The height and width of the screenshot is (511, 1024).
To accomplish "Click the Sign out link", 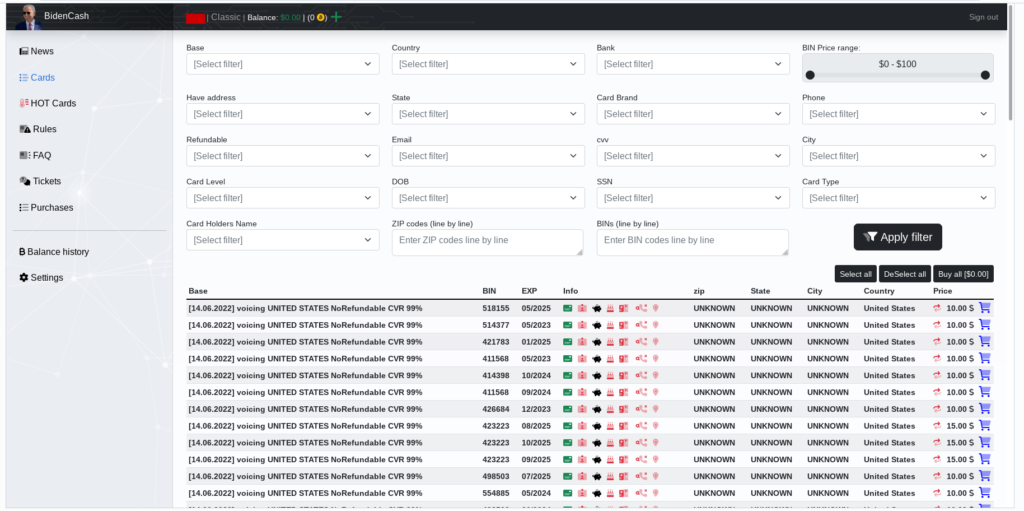I will 984,17.
